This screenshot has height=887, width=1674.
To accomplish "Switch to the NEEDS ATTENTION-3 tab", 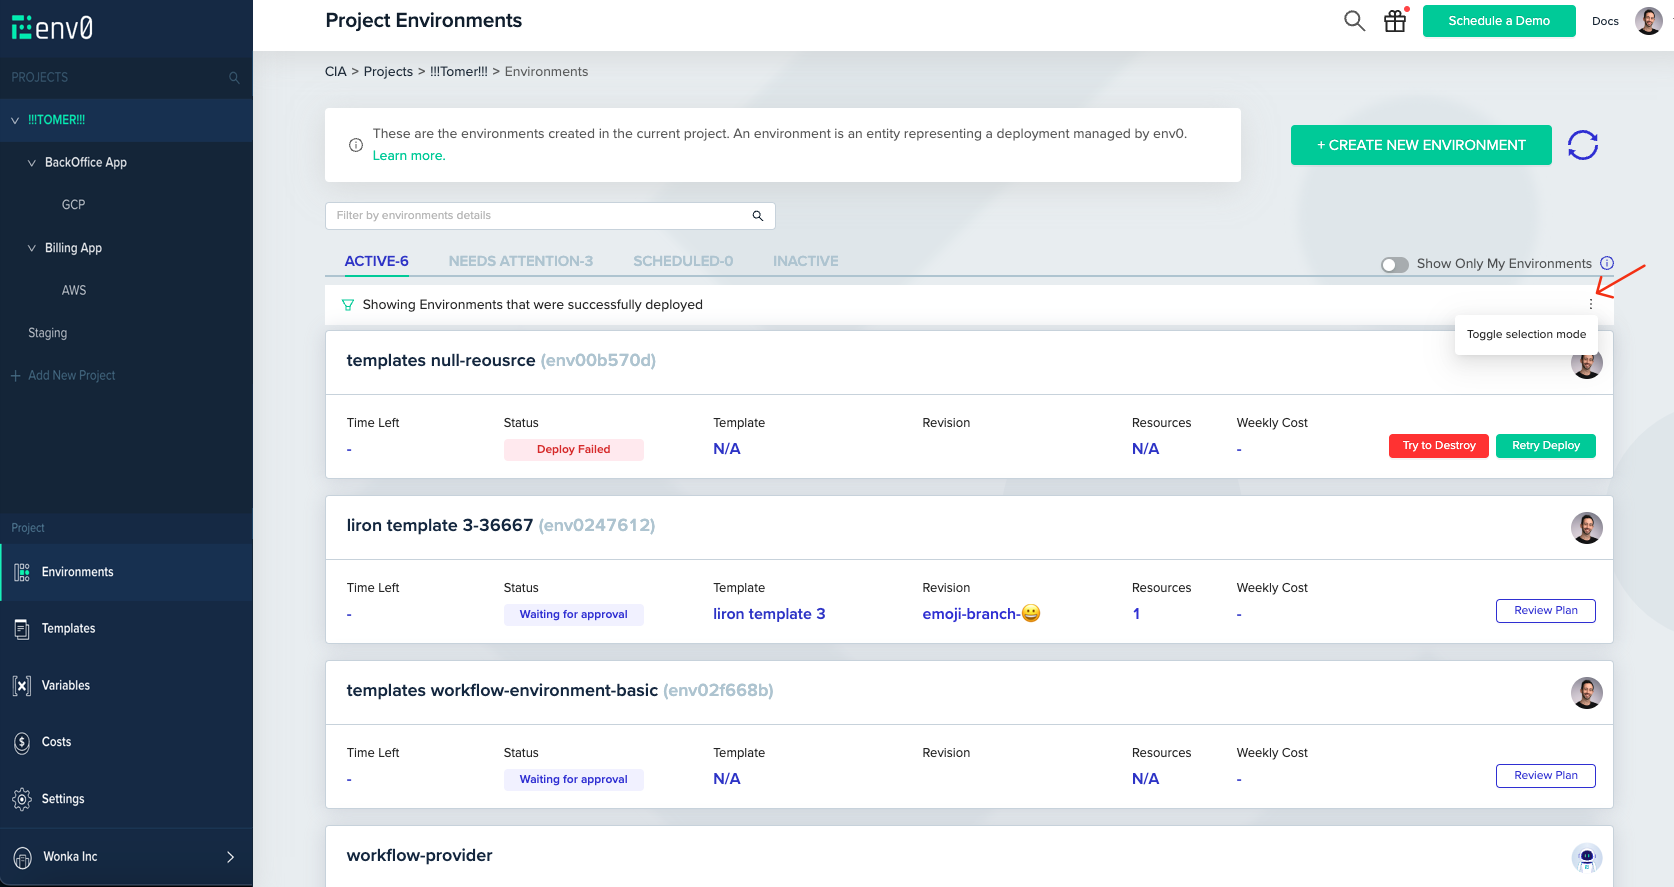I will [x=520, y=261].
